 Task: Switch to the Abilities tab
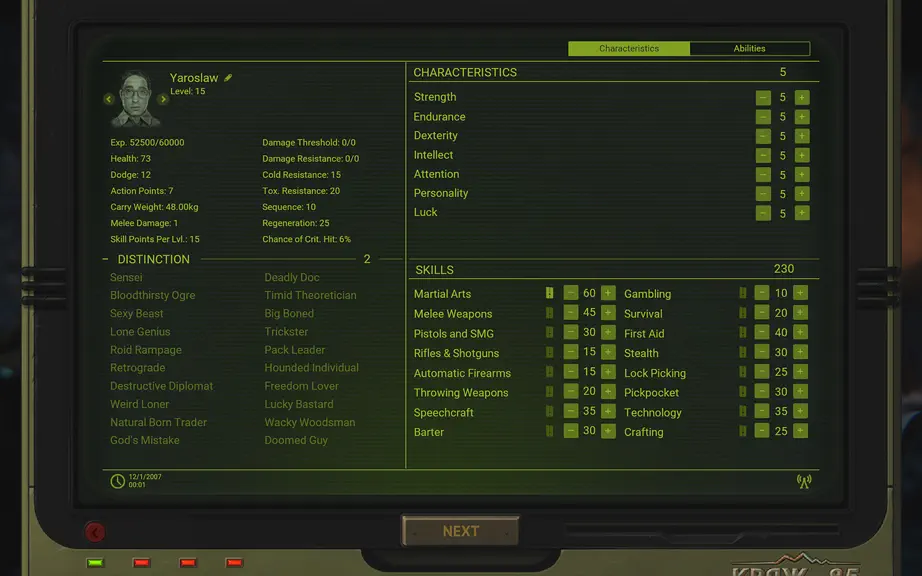coord(749,48)
